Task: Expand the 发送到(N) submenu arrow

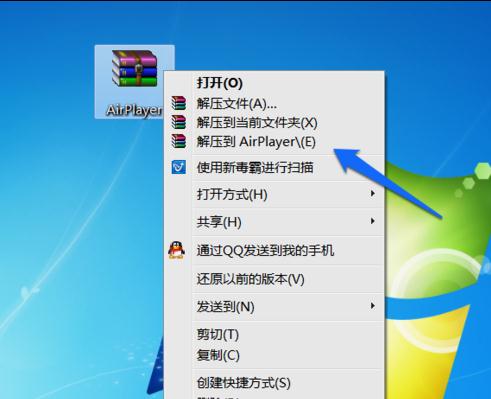Action: pos(373,306)
